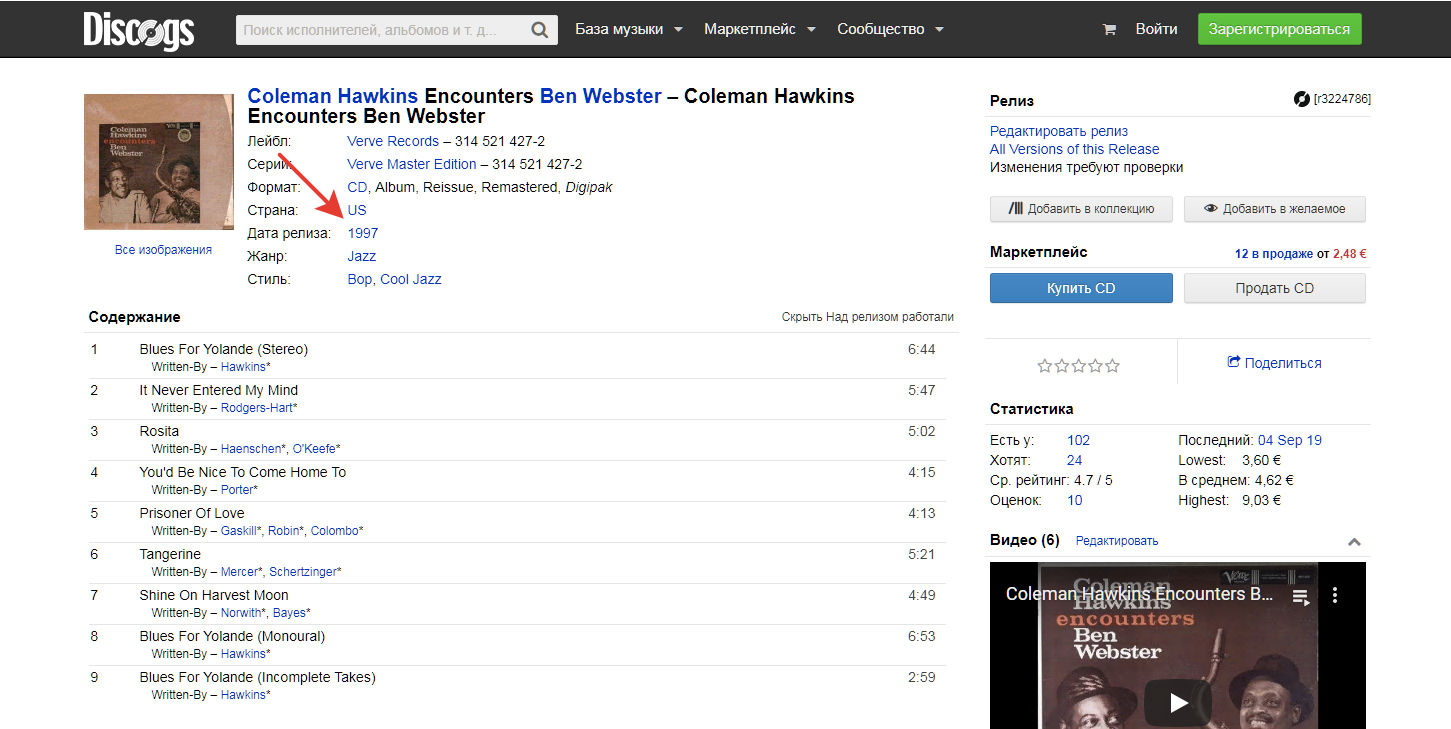Click Скрыть Над релизом работали toggle link

point(868,316)
